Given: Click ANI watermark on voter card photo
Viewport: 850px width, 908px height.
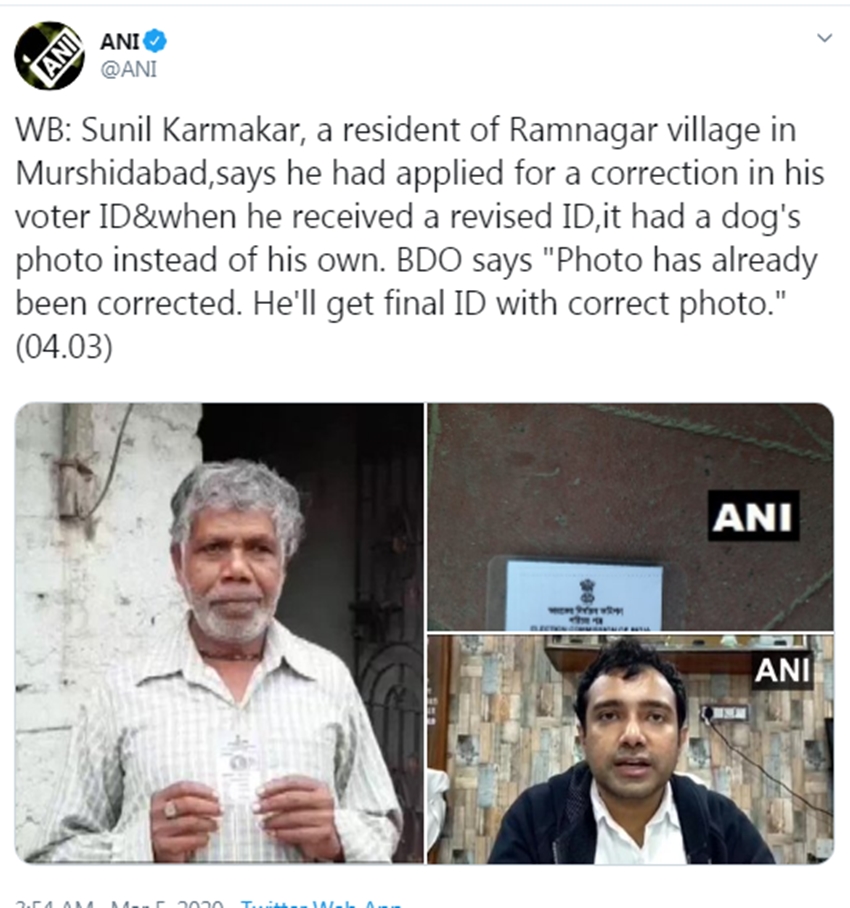Looking at the screenshot, I should pyautogui.click(x=753, y=516).
